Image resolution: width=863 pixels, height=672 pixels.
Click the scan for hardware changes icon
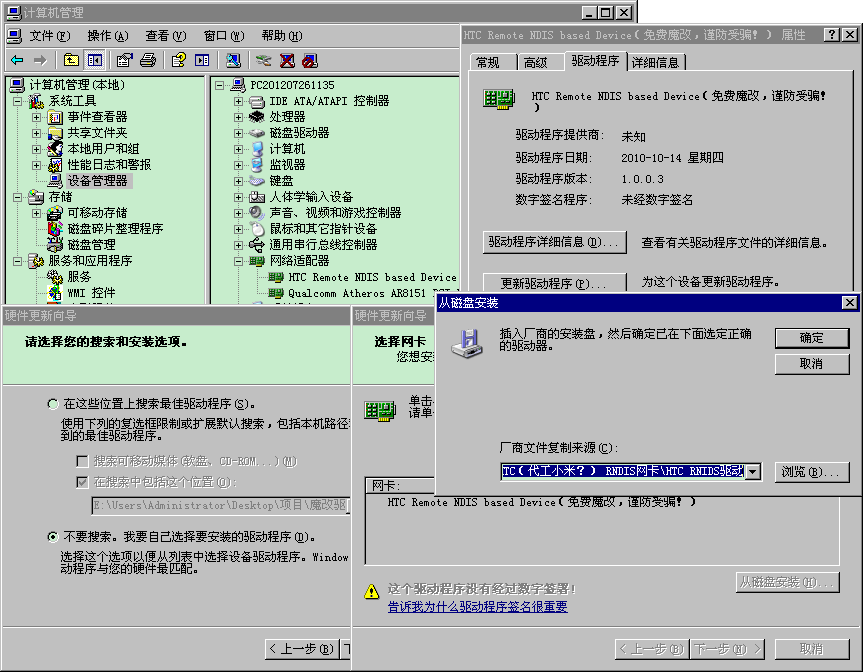pos(233,60)
